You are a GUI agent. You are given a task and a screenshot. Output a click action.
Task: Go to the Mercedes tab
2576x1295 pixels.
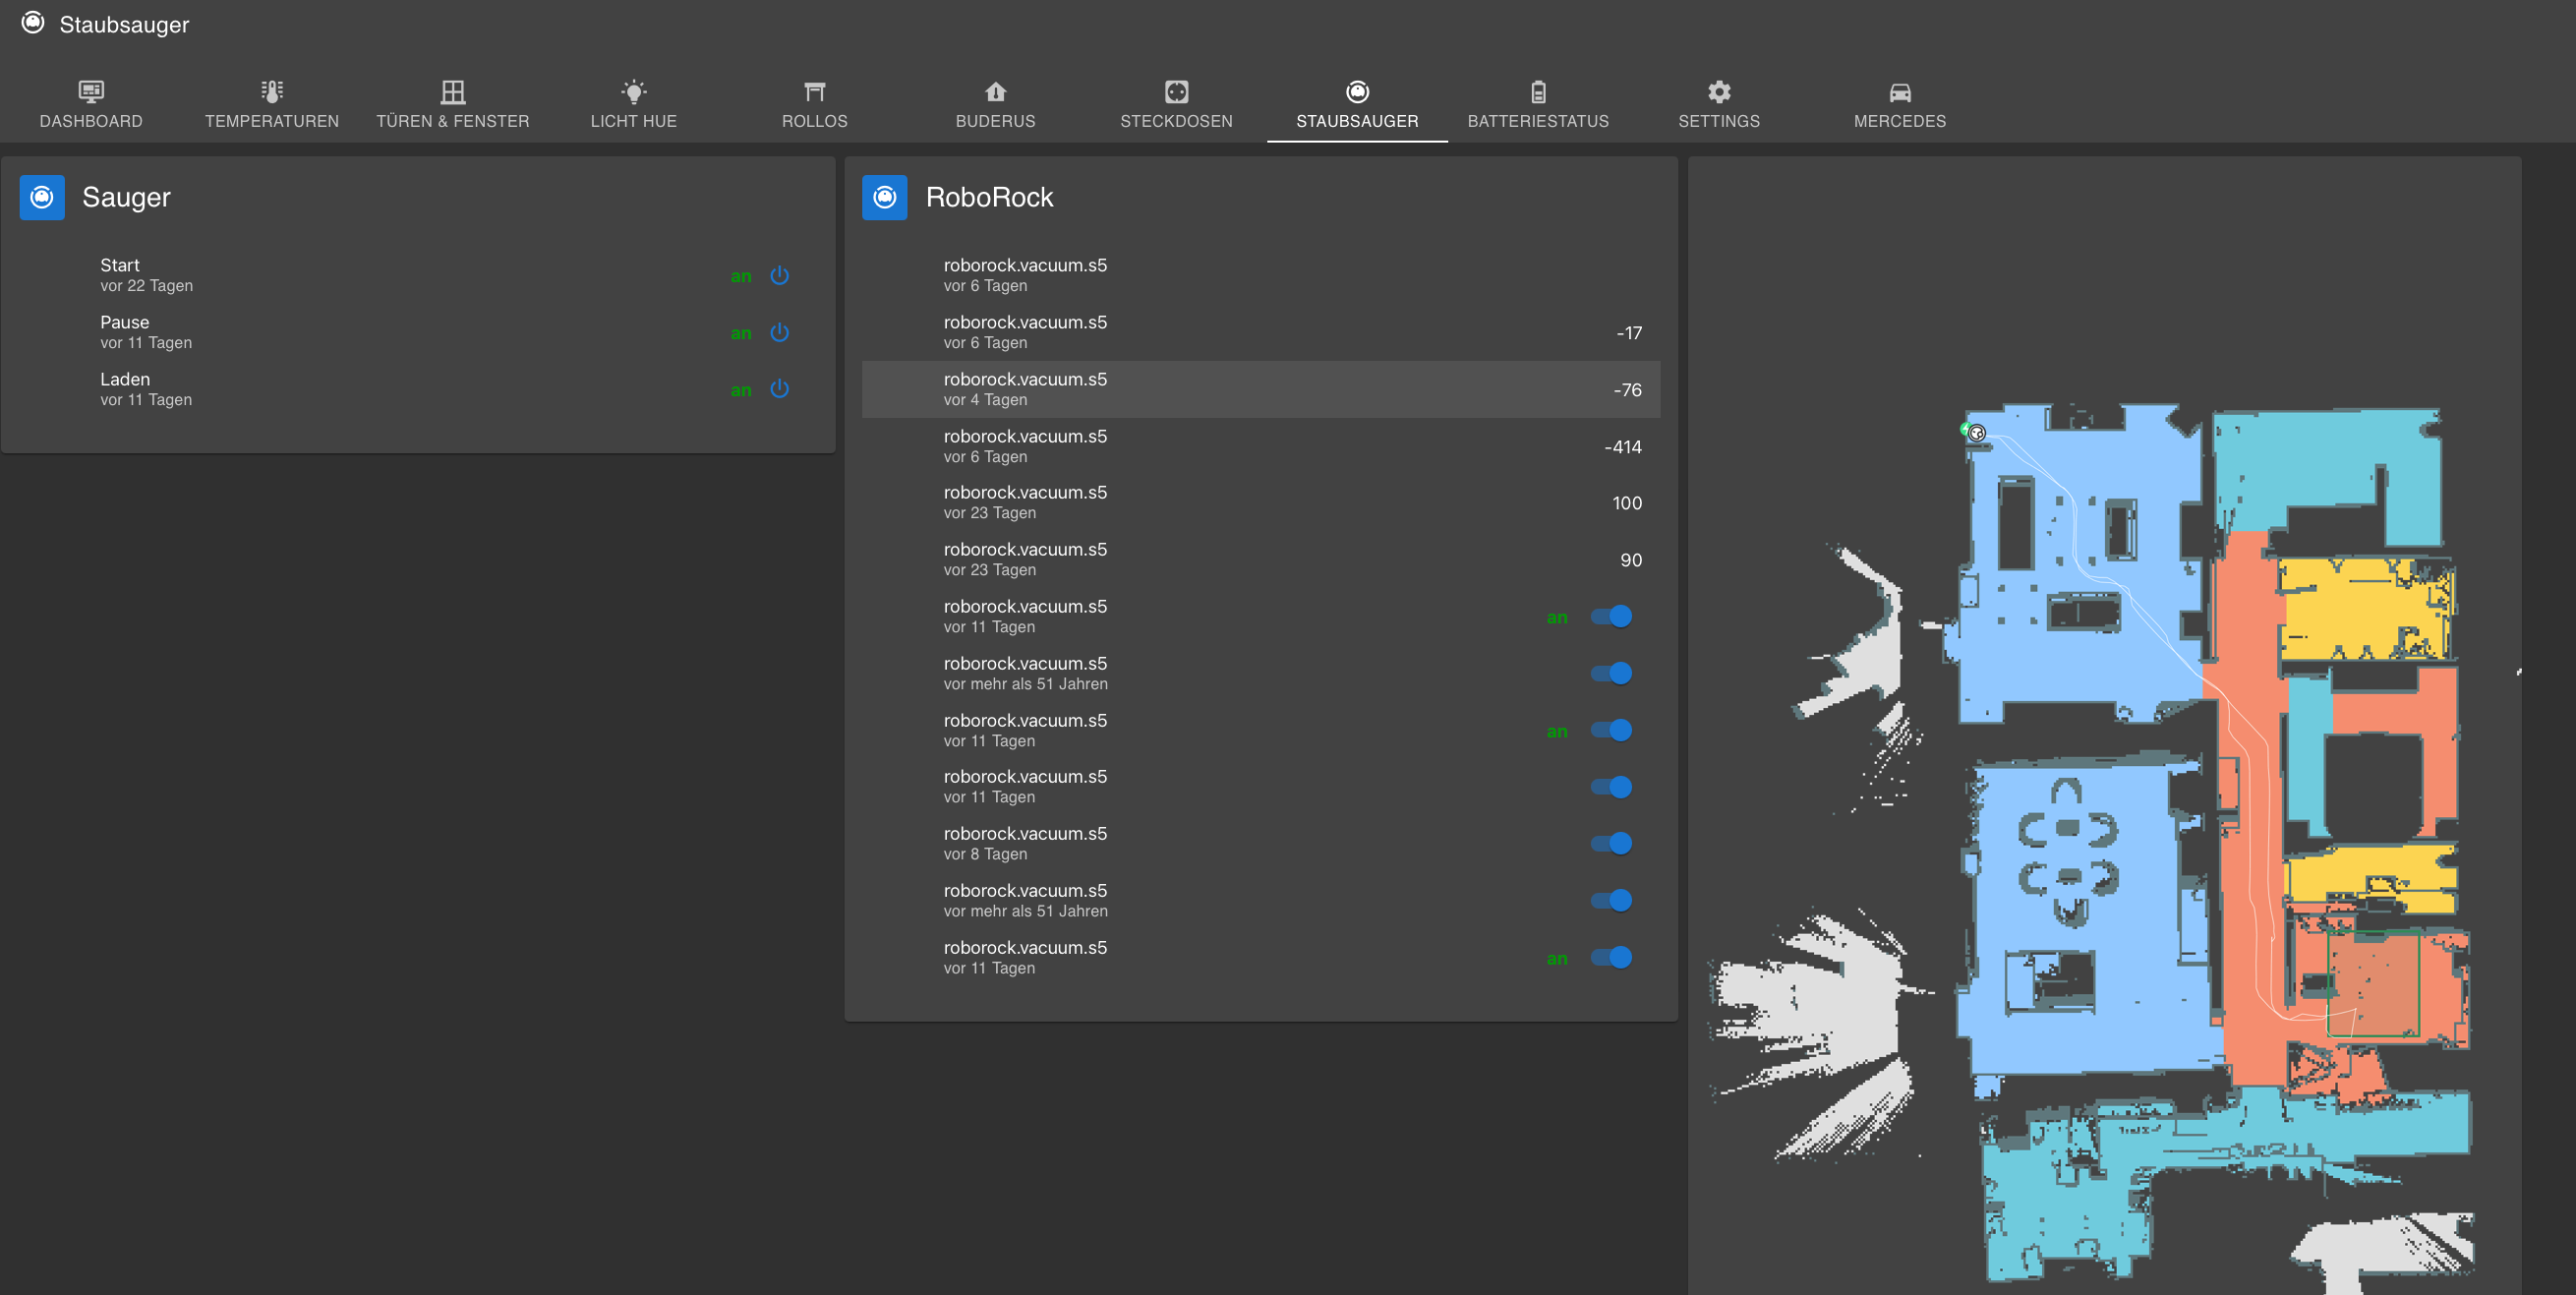[1899, 104]
